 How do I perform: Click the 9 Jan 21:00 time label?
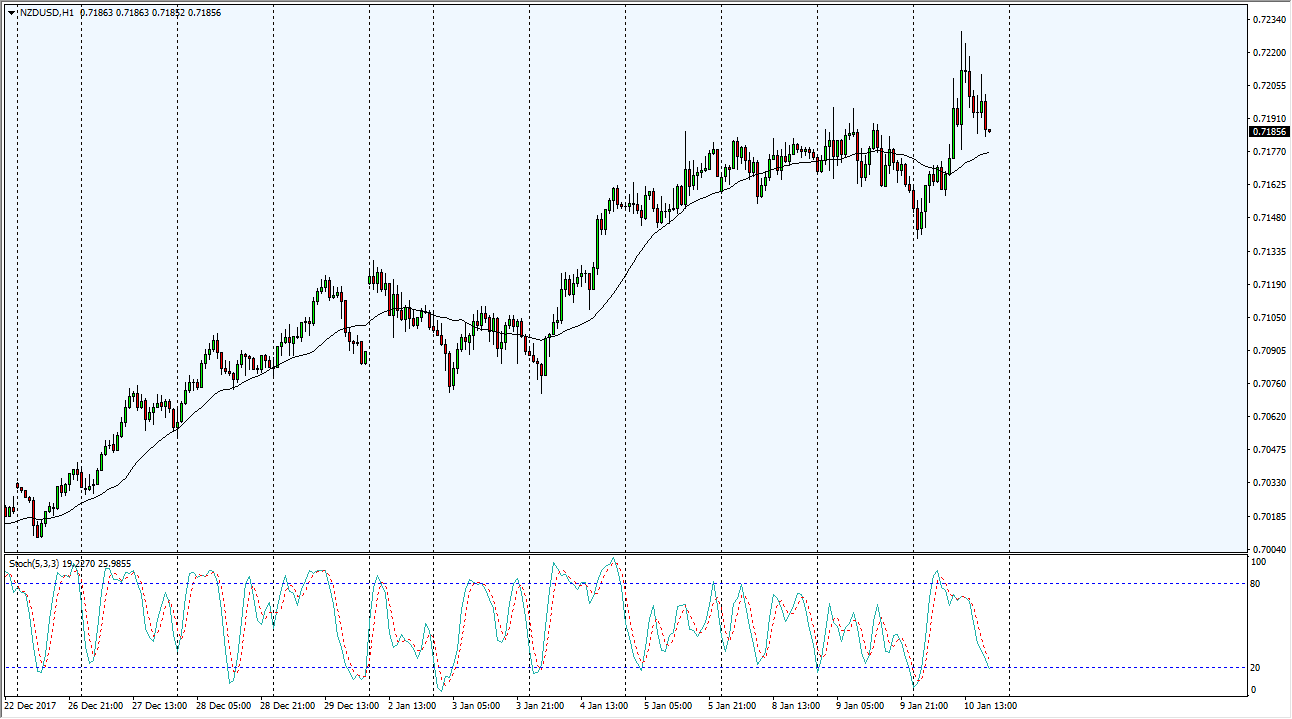click(x=927, y=706)
